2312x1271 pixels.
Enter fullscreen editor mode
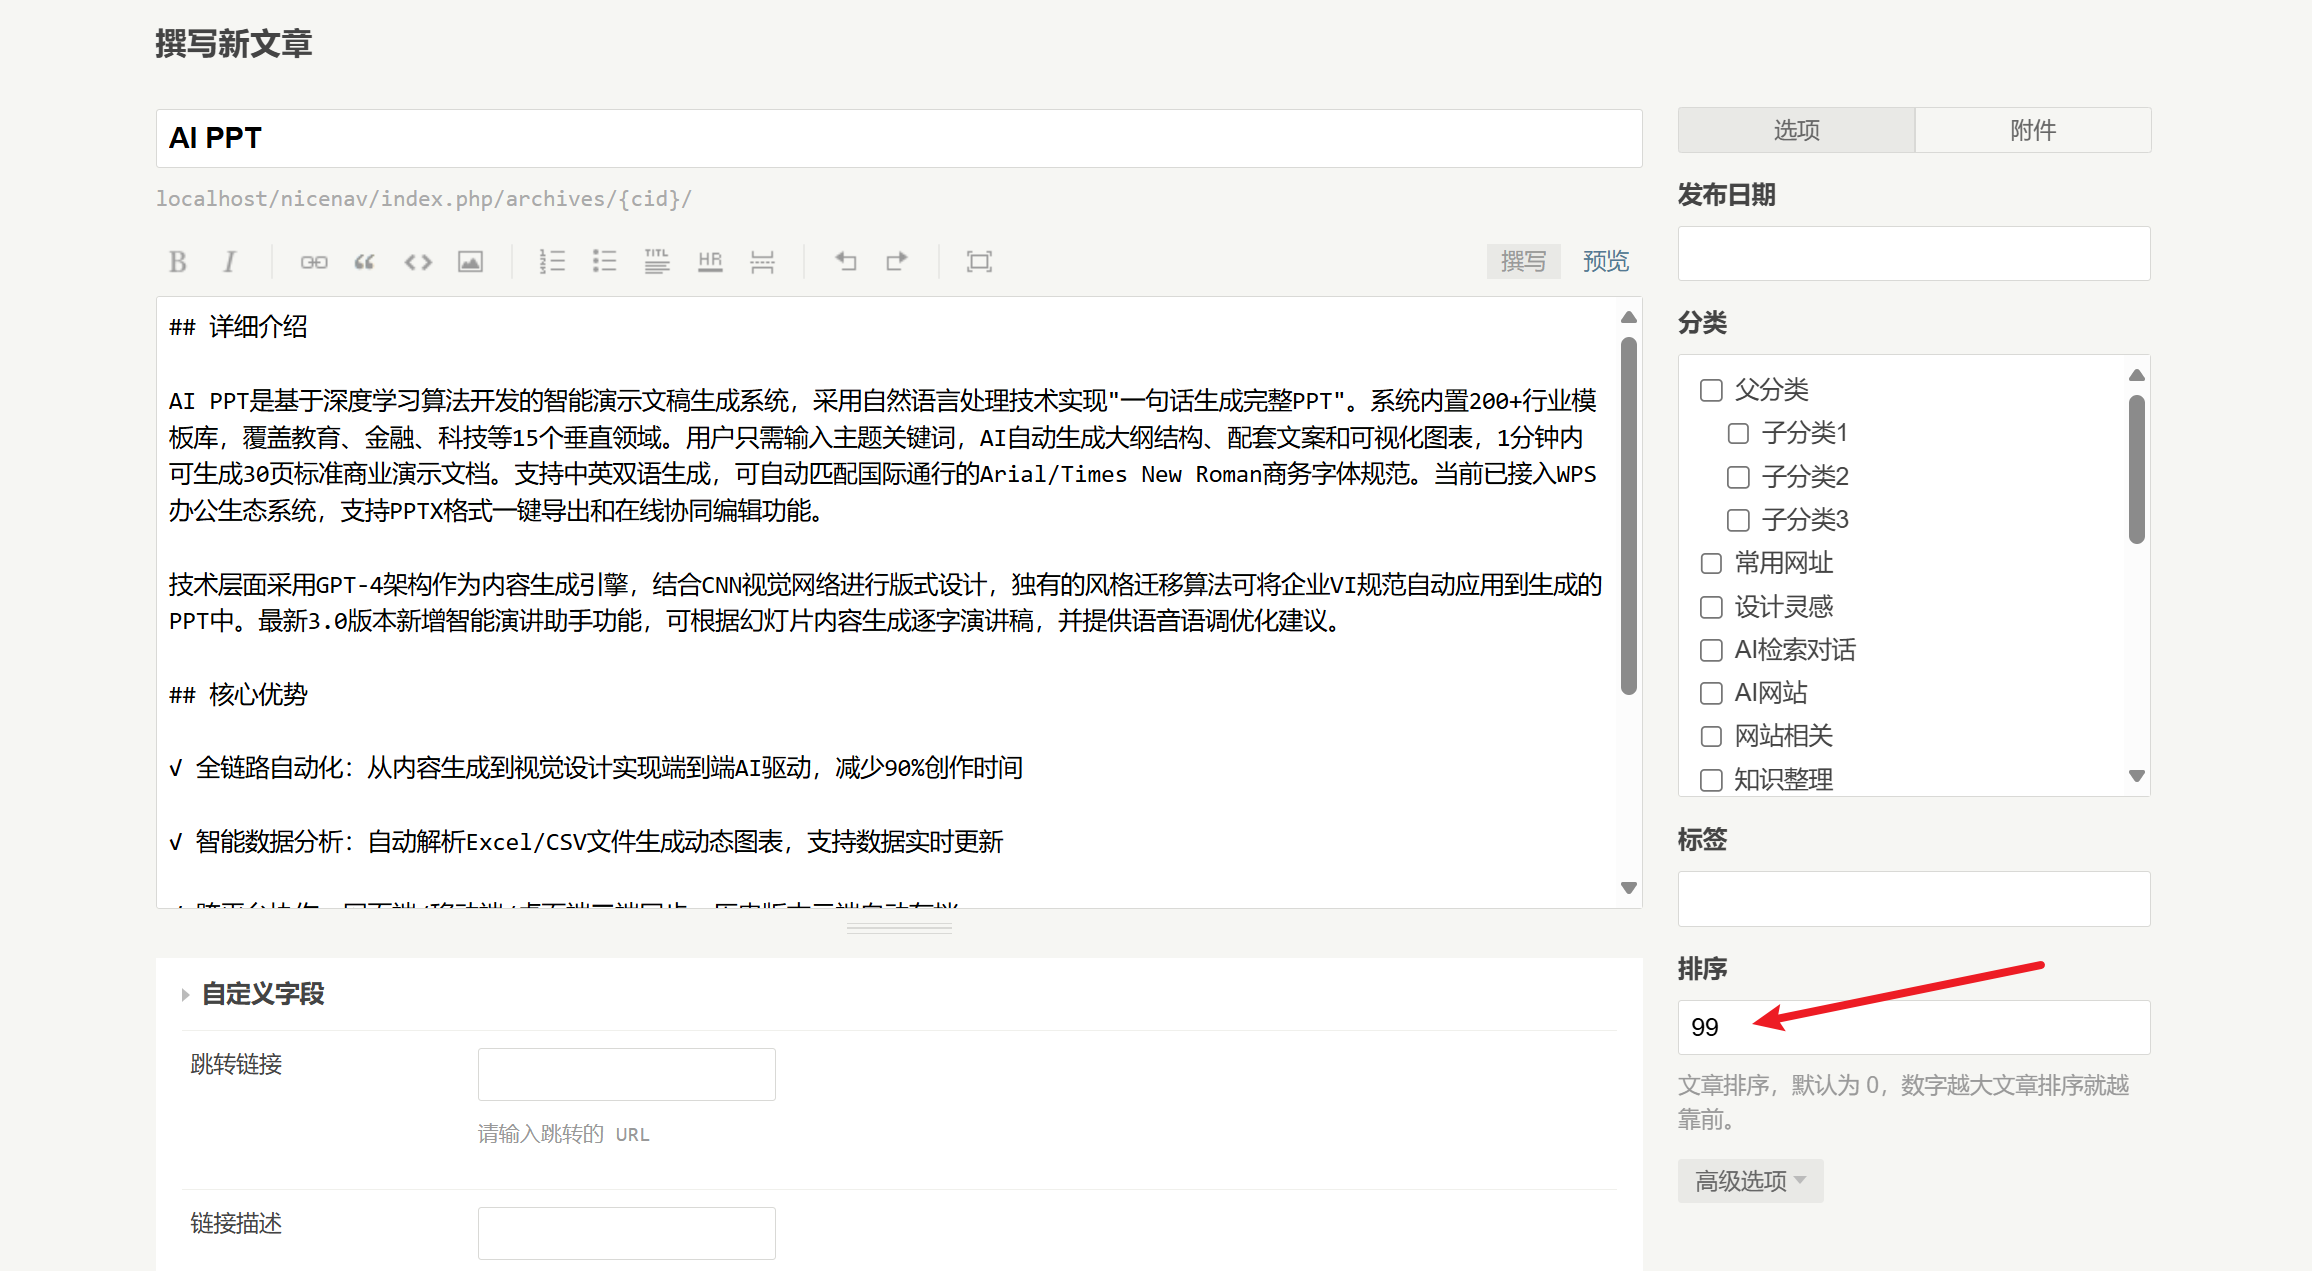point(979,262)
